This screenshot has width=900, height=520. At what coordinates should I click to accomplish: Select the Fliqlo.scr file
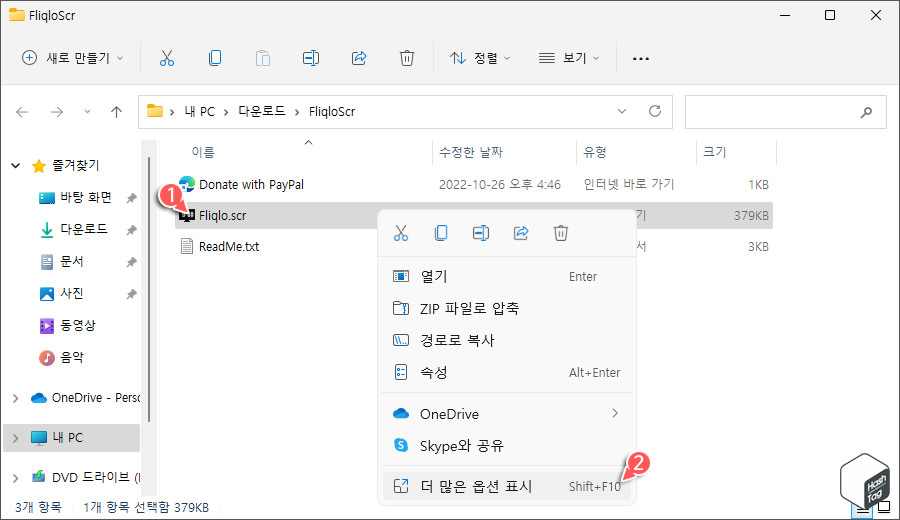tap(222, 216)
